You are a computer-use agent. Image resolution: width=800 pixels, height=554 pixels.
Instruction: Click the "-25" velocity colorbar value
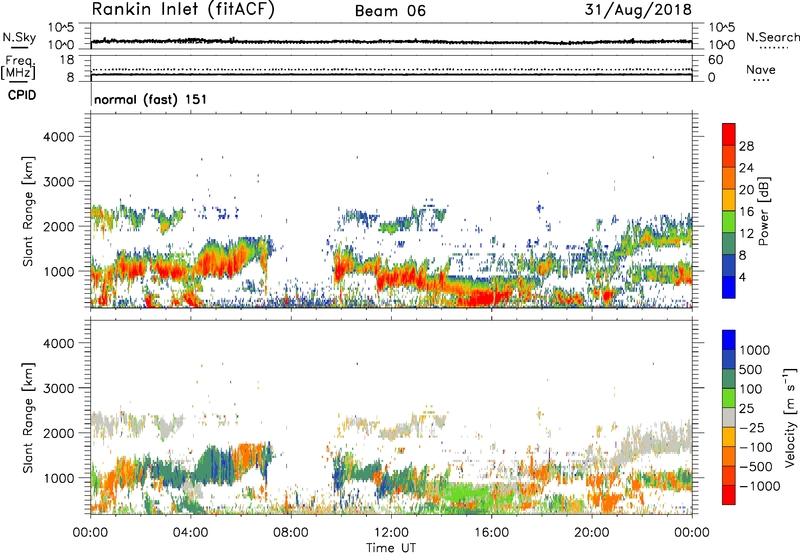click(x=751, y=428)
